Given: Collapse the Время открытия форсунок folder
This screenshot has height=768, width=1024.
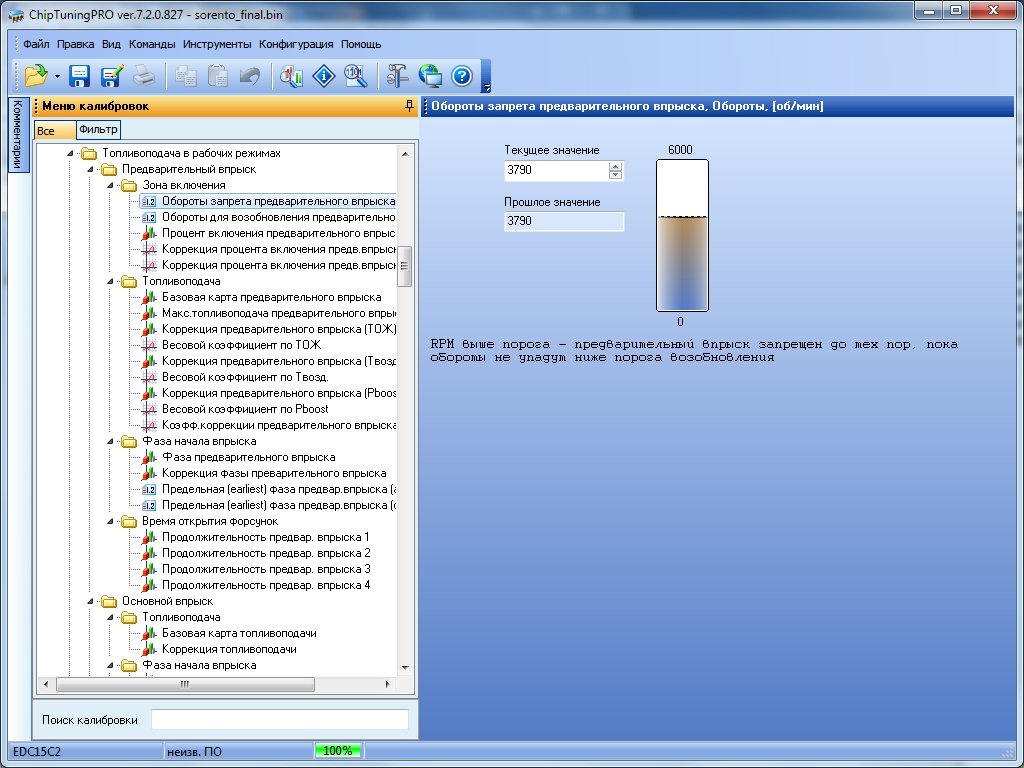Looking at the screenshot, I should point(110,521).
